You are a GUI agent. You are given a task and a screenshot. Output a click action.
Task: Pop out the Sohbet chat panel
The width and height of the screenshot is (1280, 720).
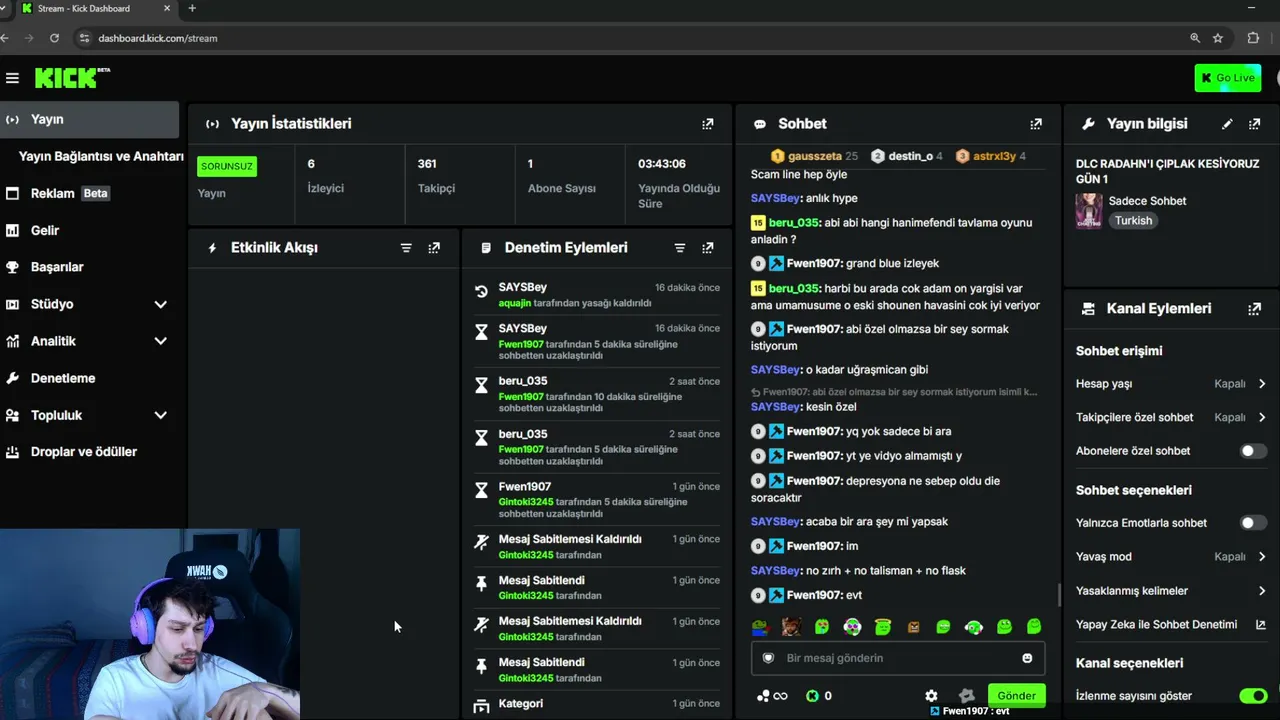[1036, 124]
